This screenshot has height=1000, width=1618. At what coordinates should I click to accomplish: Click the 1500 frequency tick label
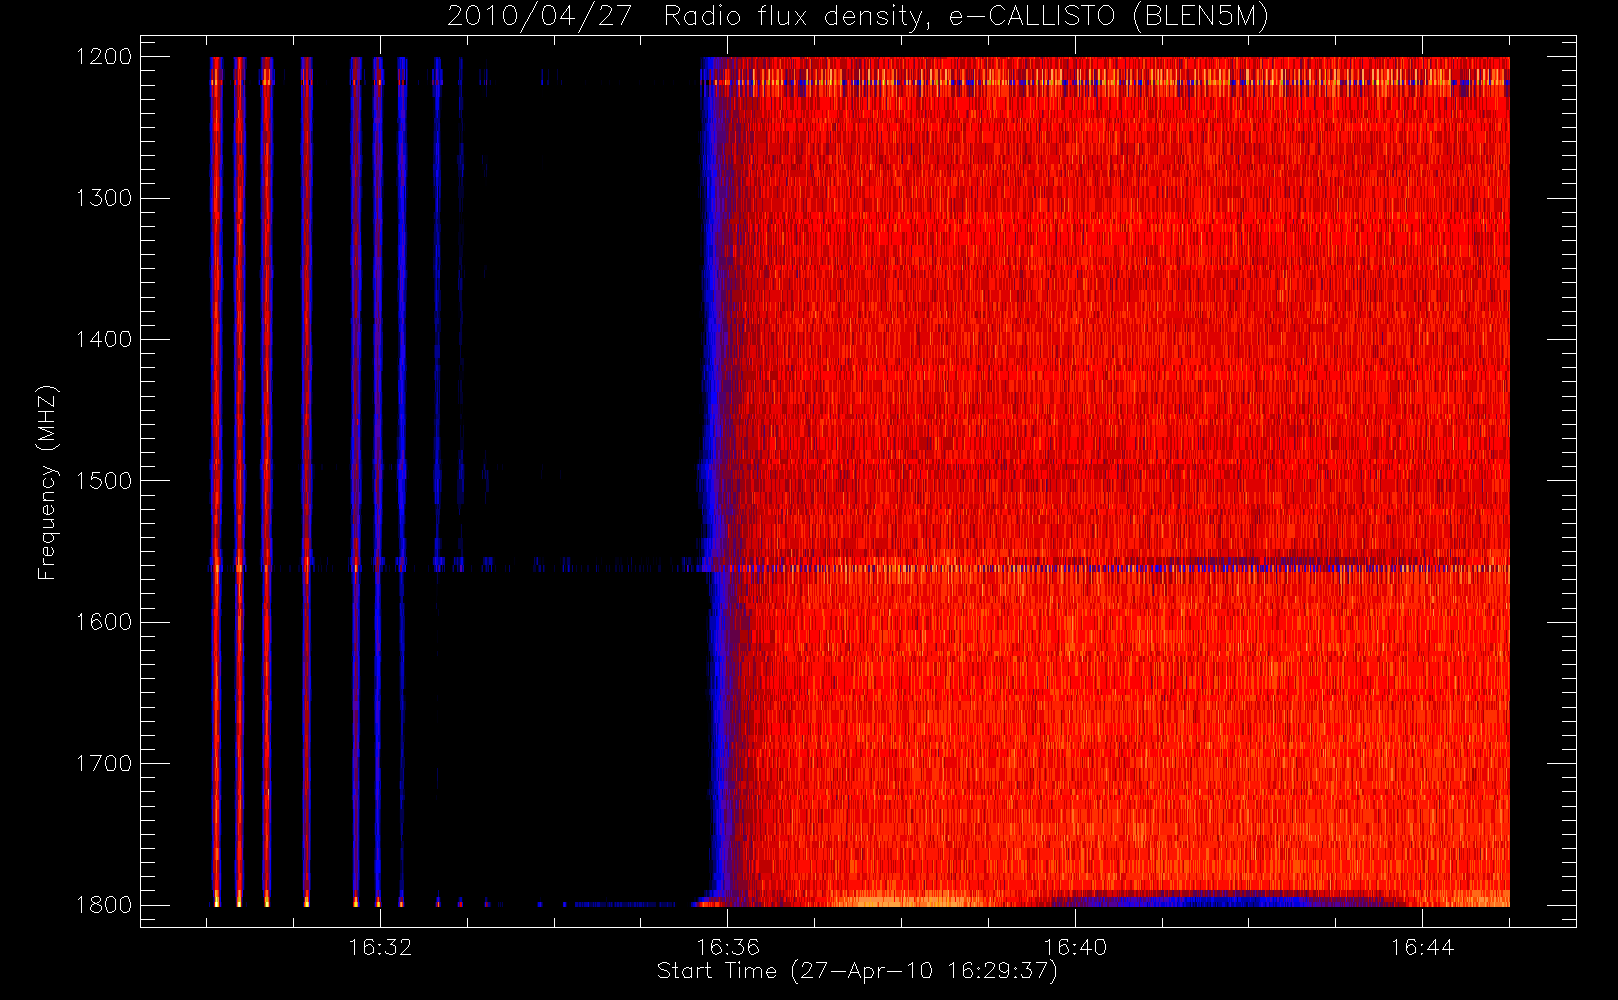[x=105, y=481]
